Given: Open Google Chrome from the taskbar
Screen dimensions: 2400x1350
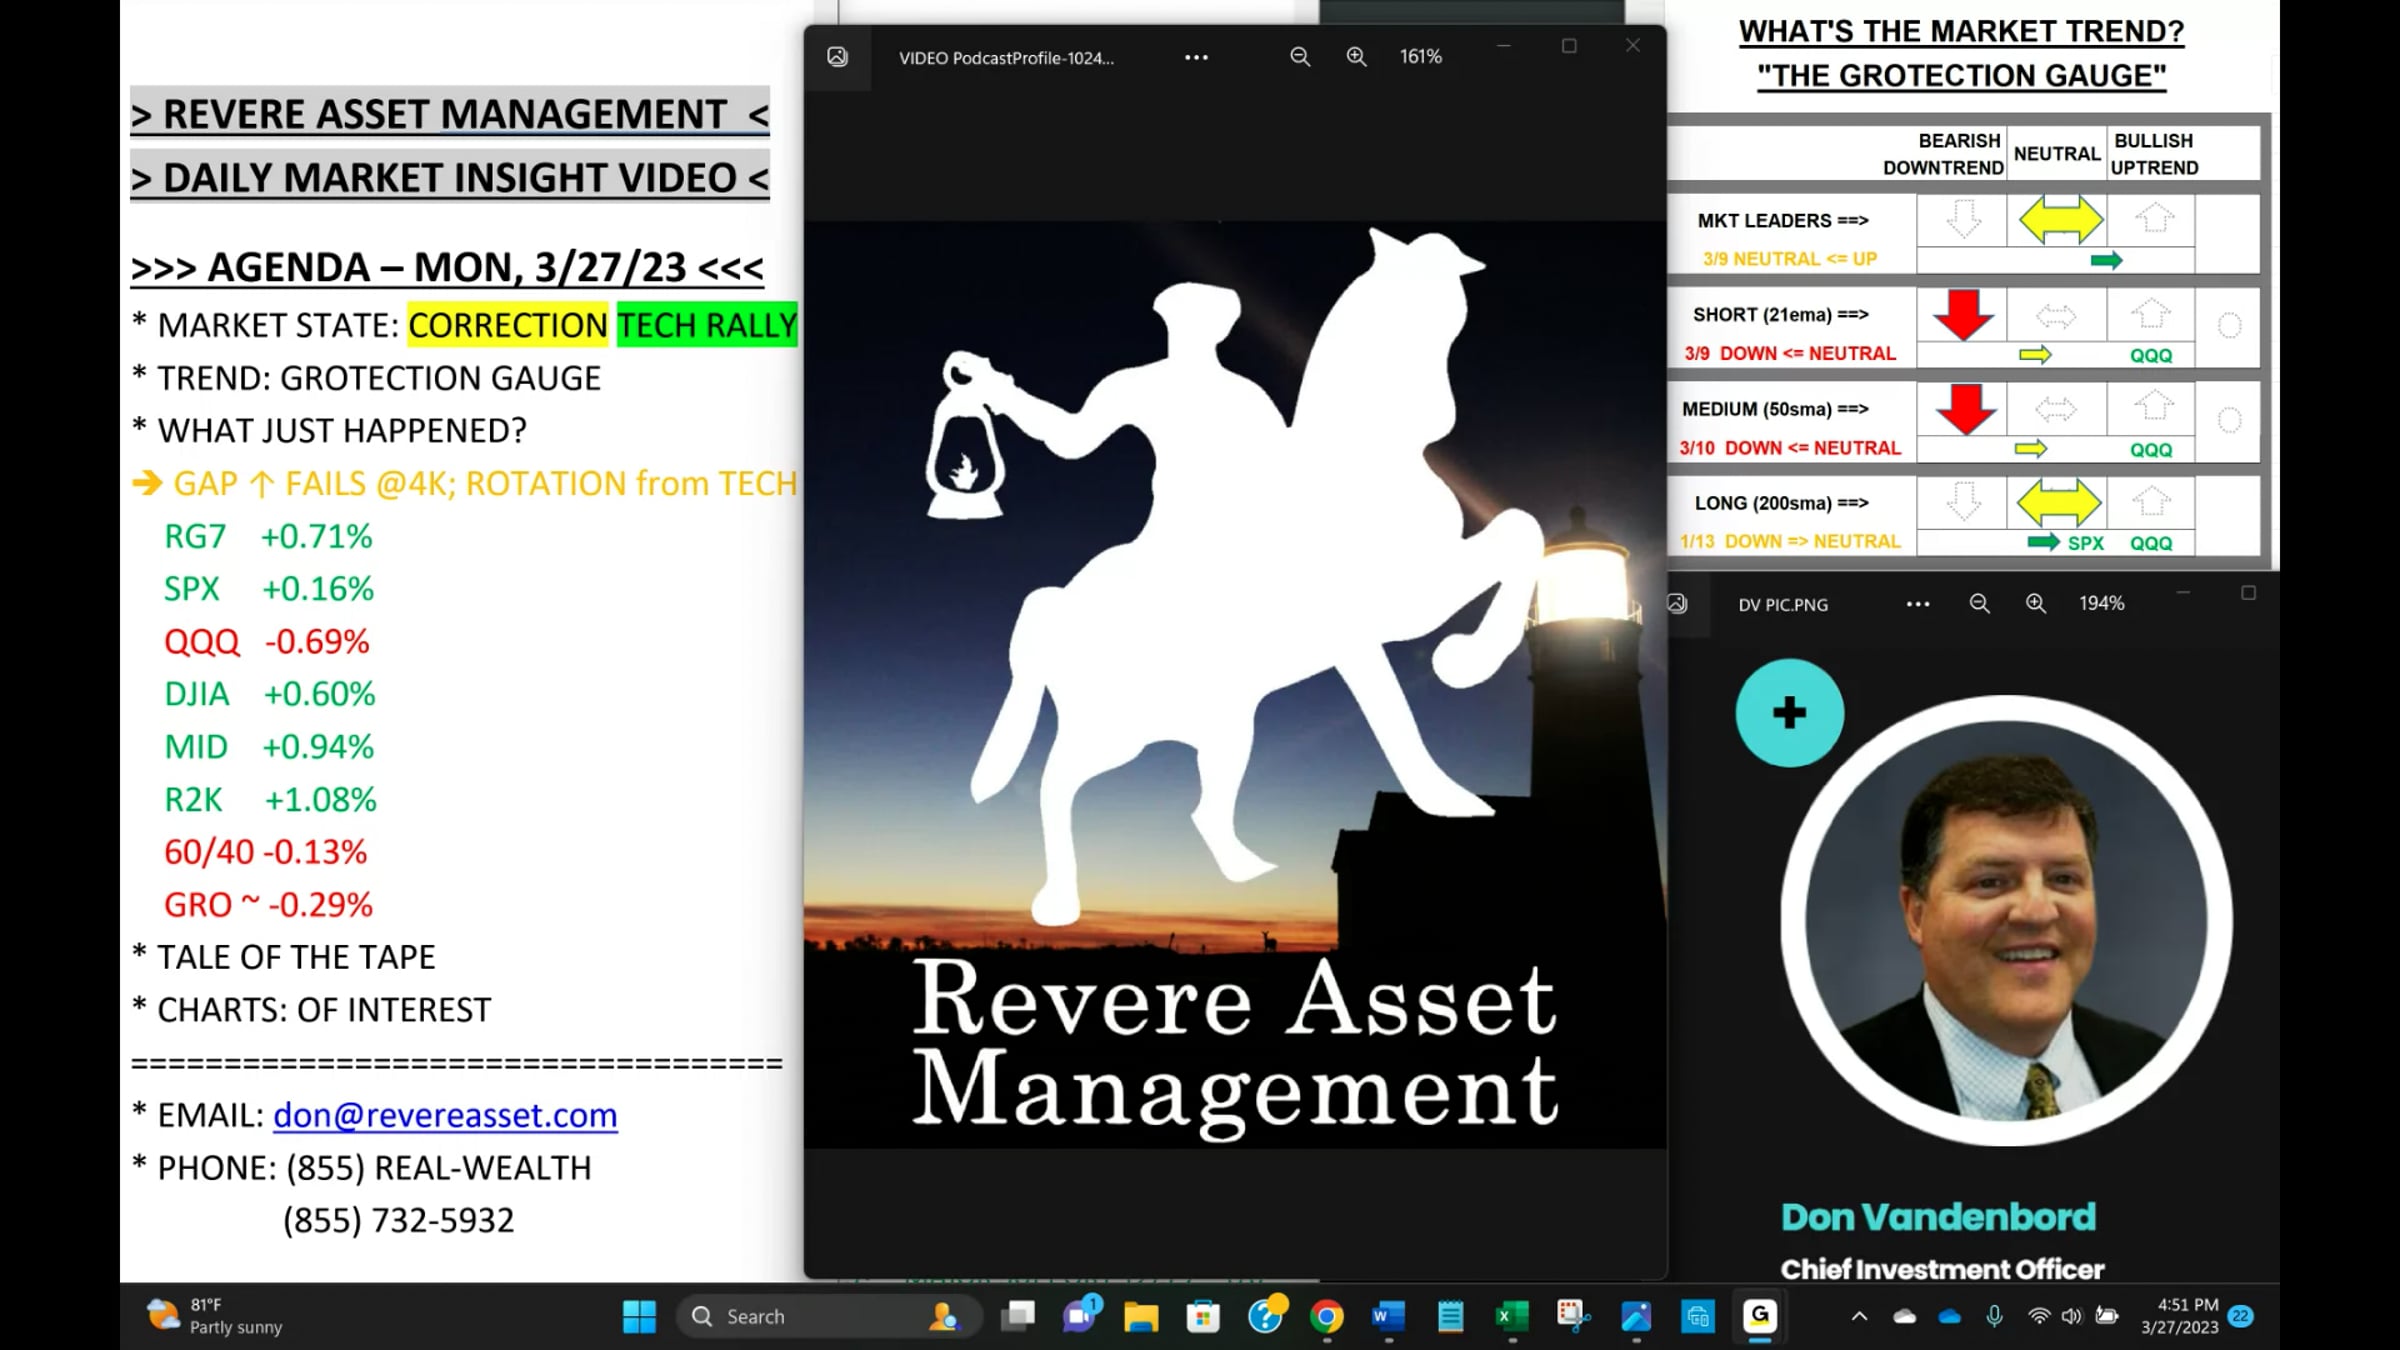Looking at the screenshot, I should (1326, 1316).
